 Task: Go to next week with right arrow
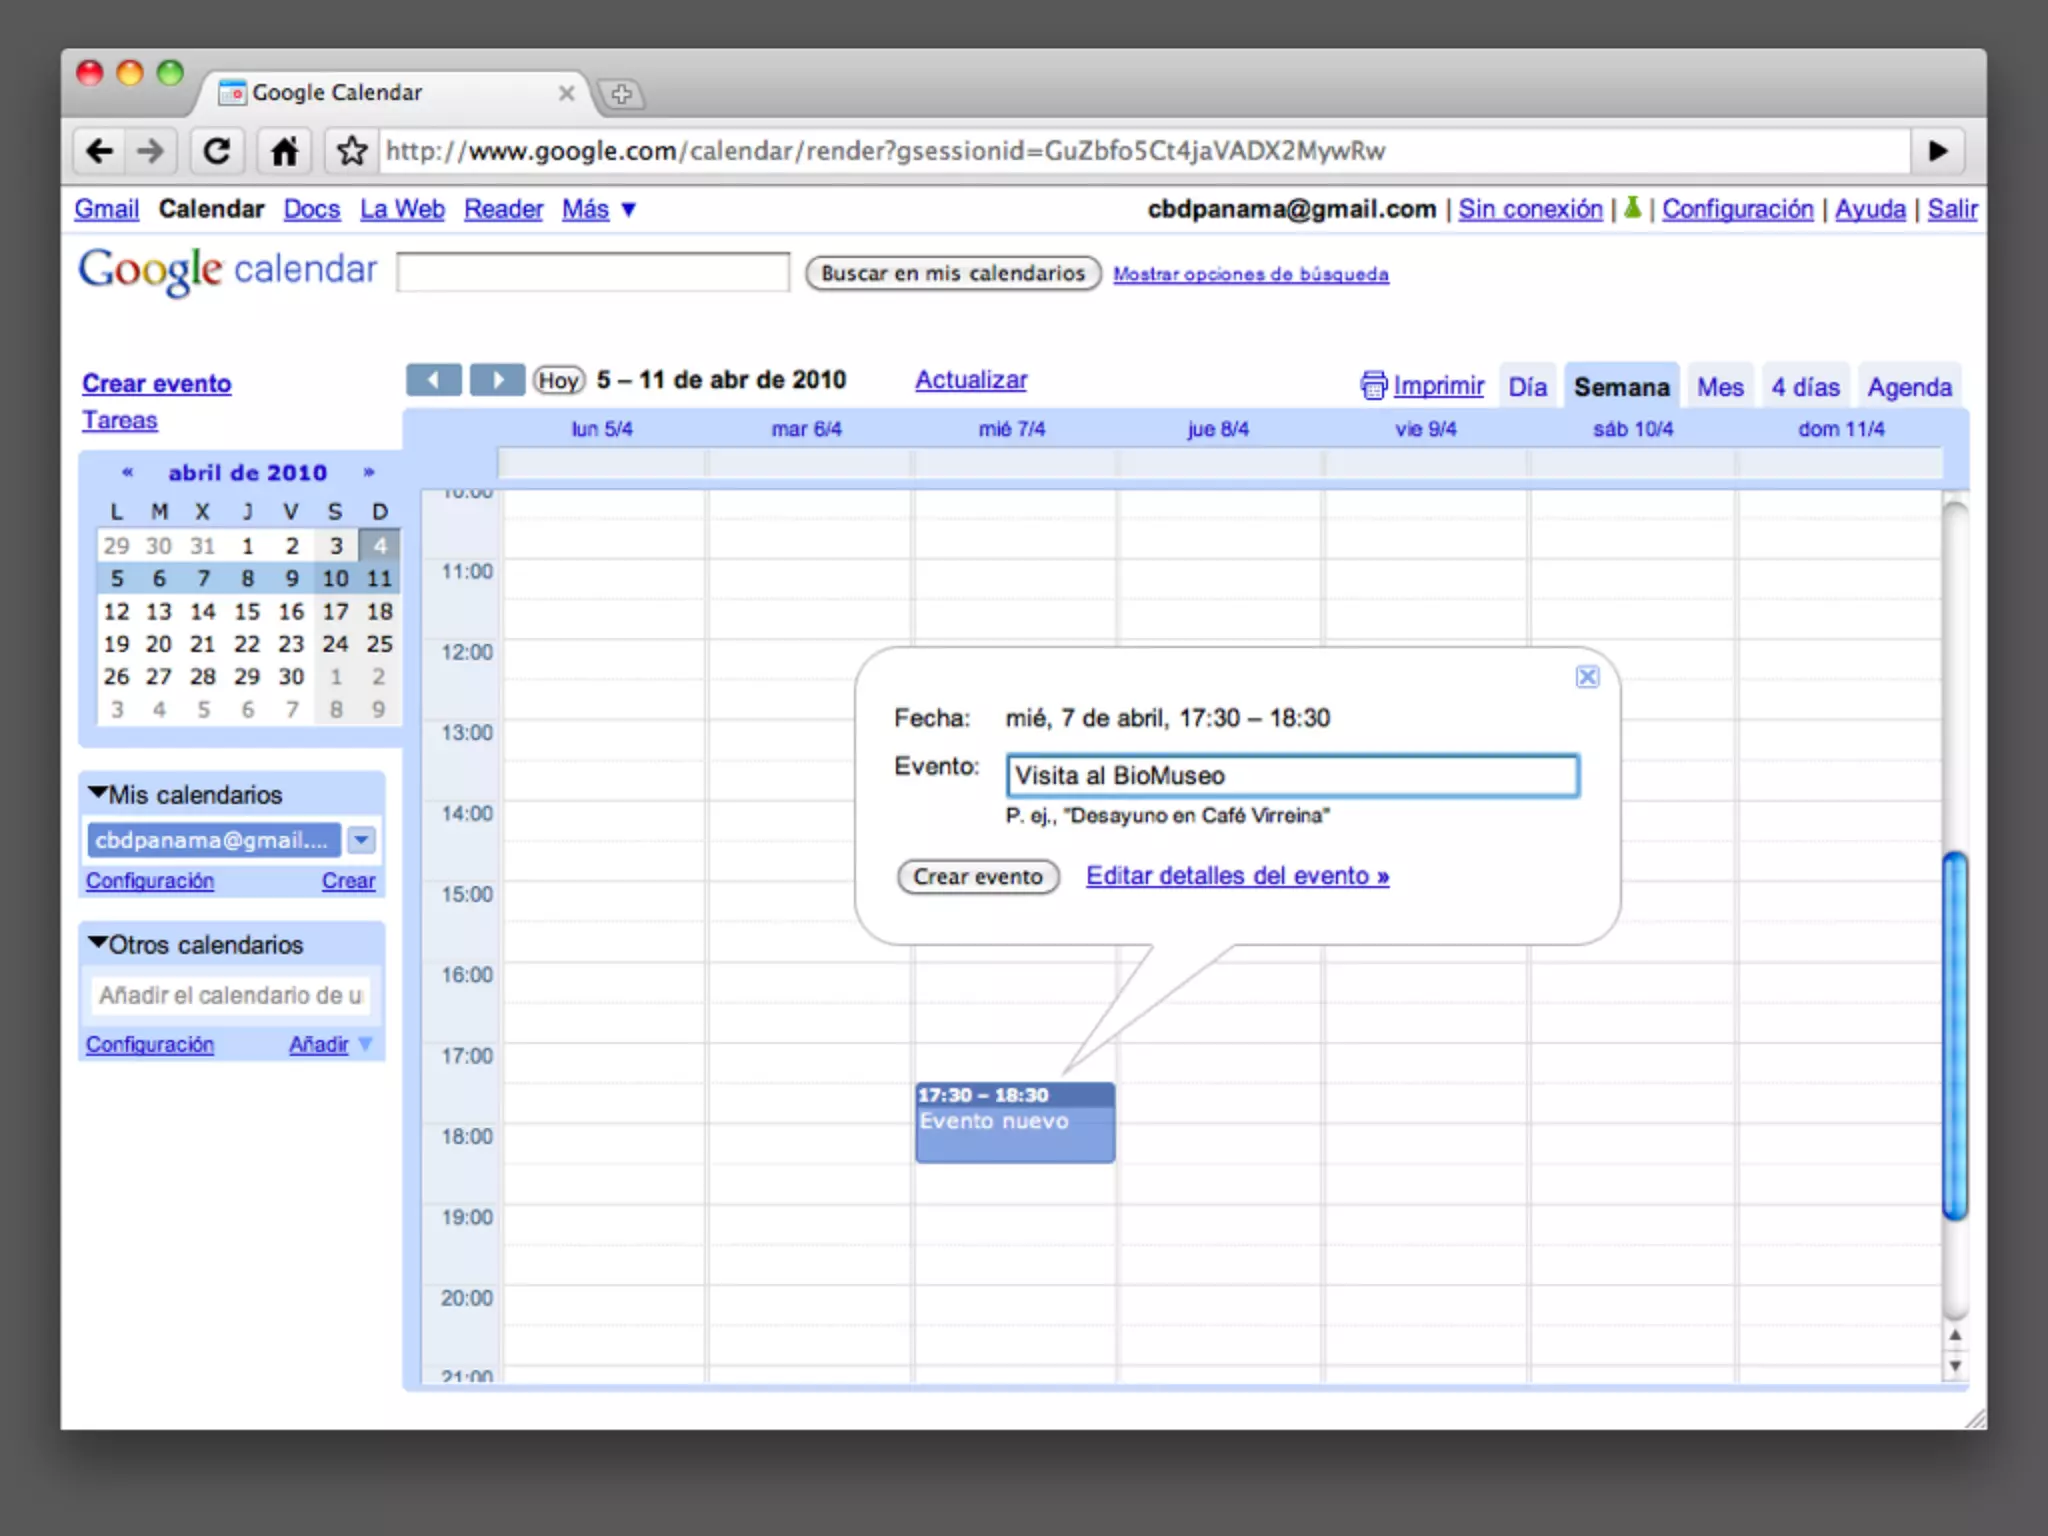(x=497, y=380)
